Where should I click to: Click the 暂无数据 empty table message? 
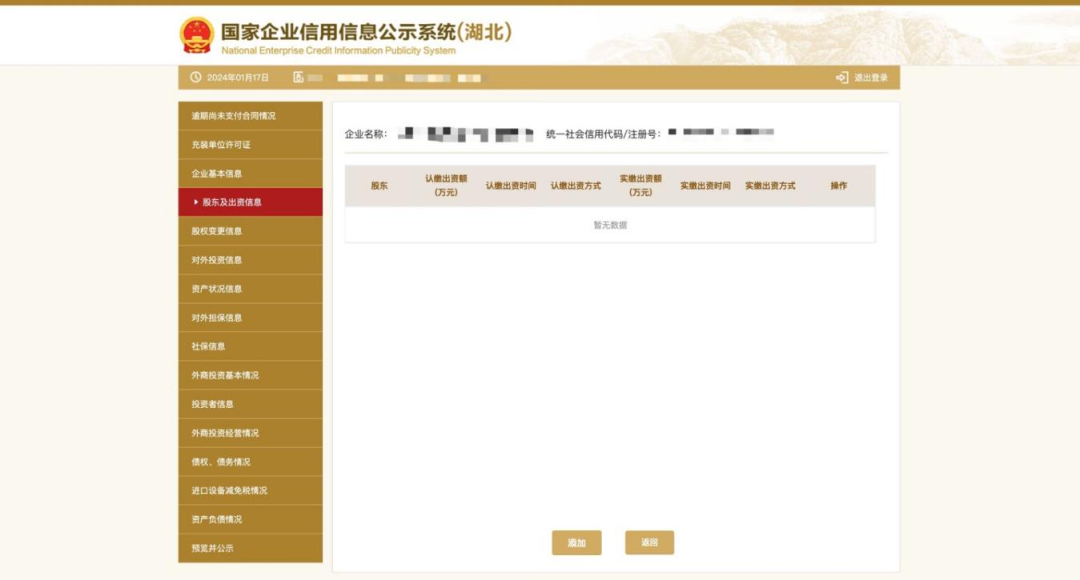(x=610, y=225)
